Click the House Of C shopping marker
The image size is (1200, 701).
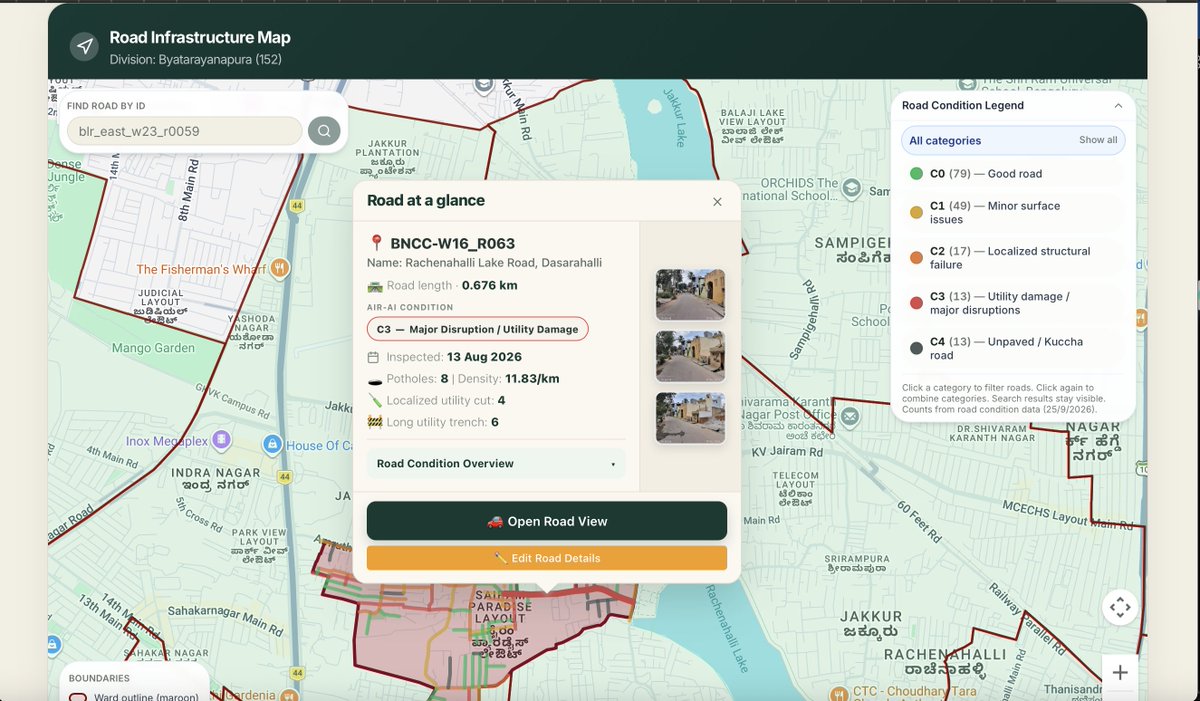tap(272, 443)
